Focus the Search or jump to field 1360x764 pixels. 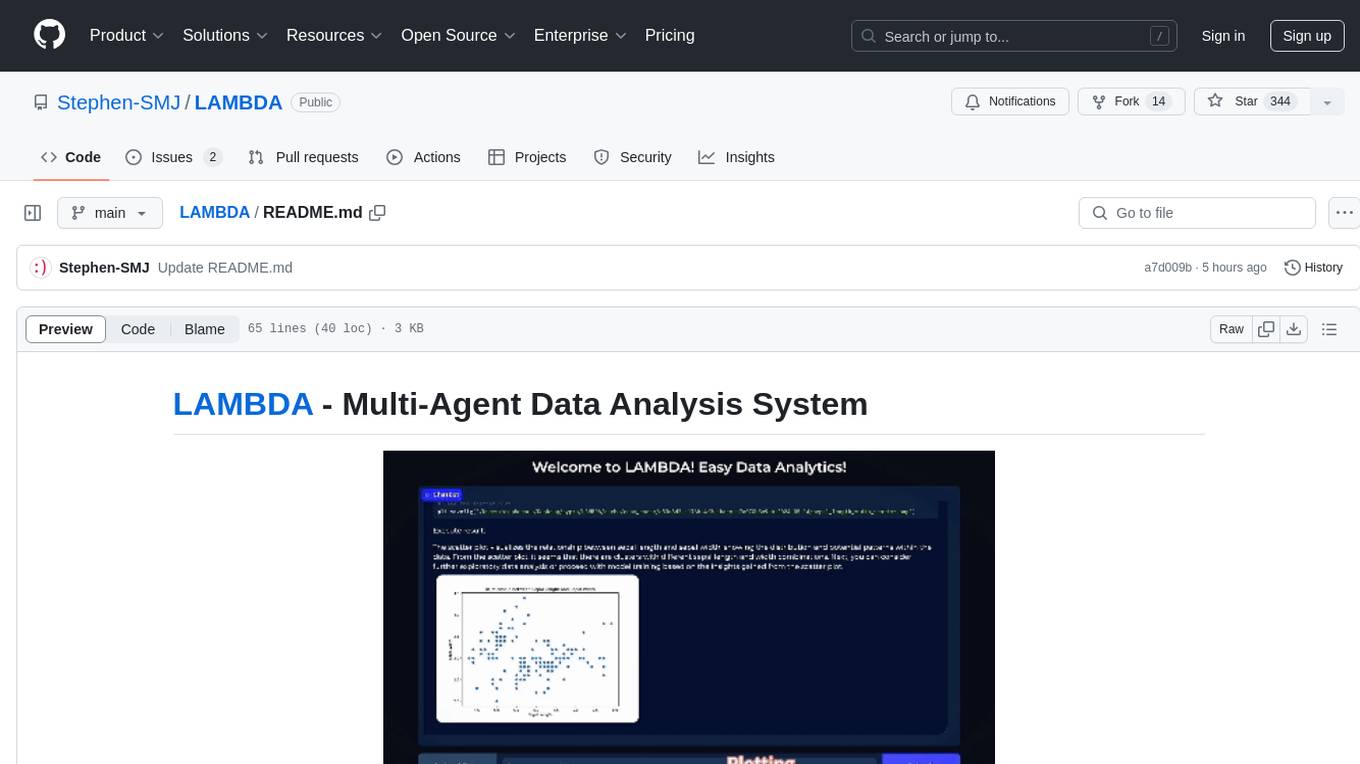pos(1012,36)
